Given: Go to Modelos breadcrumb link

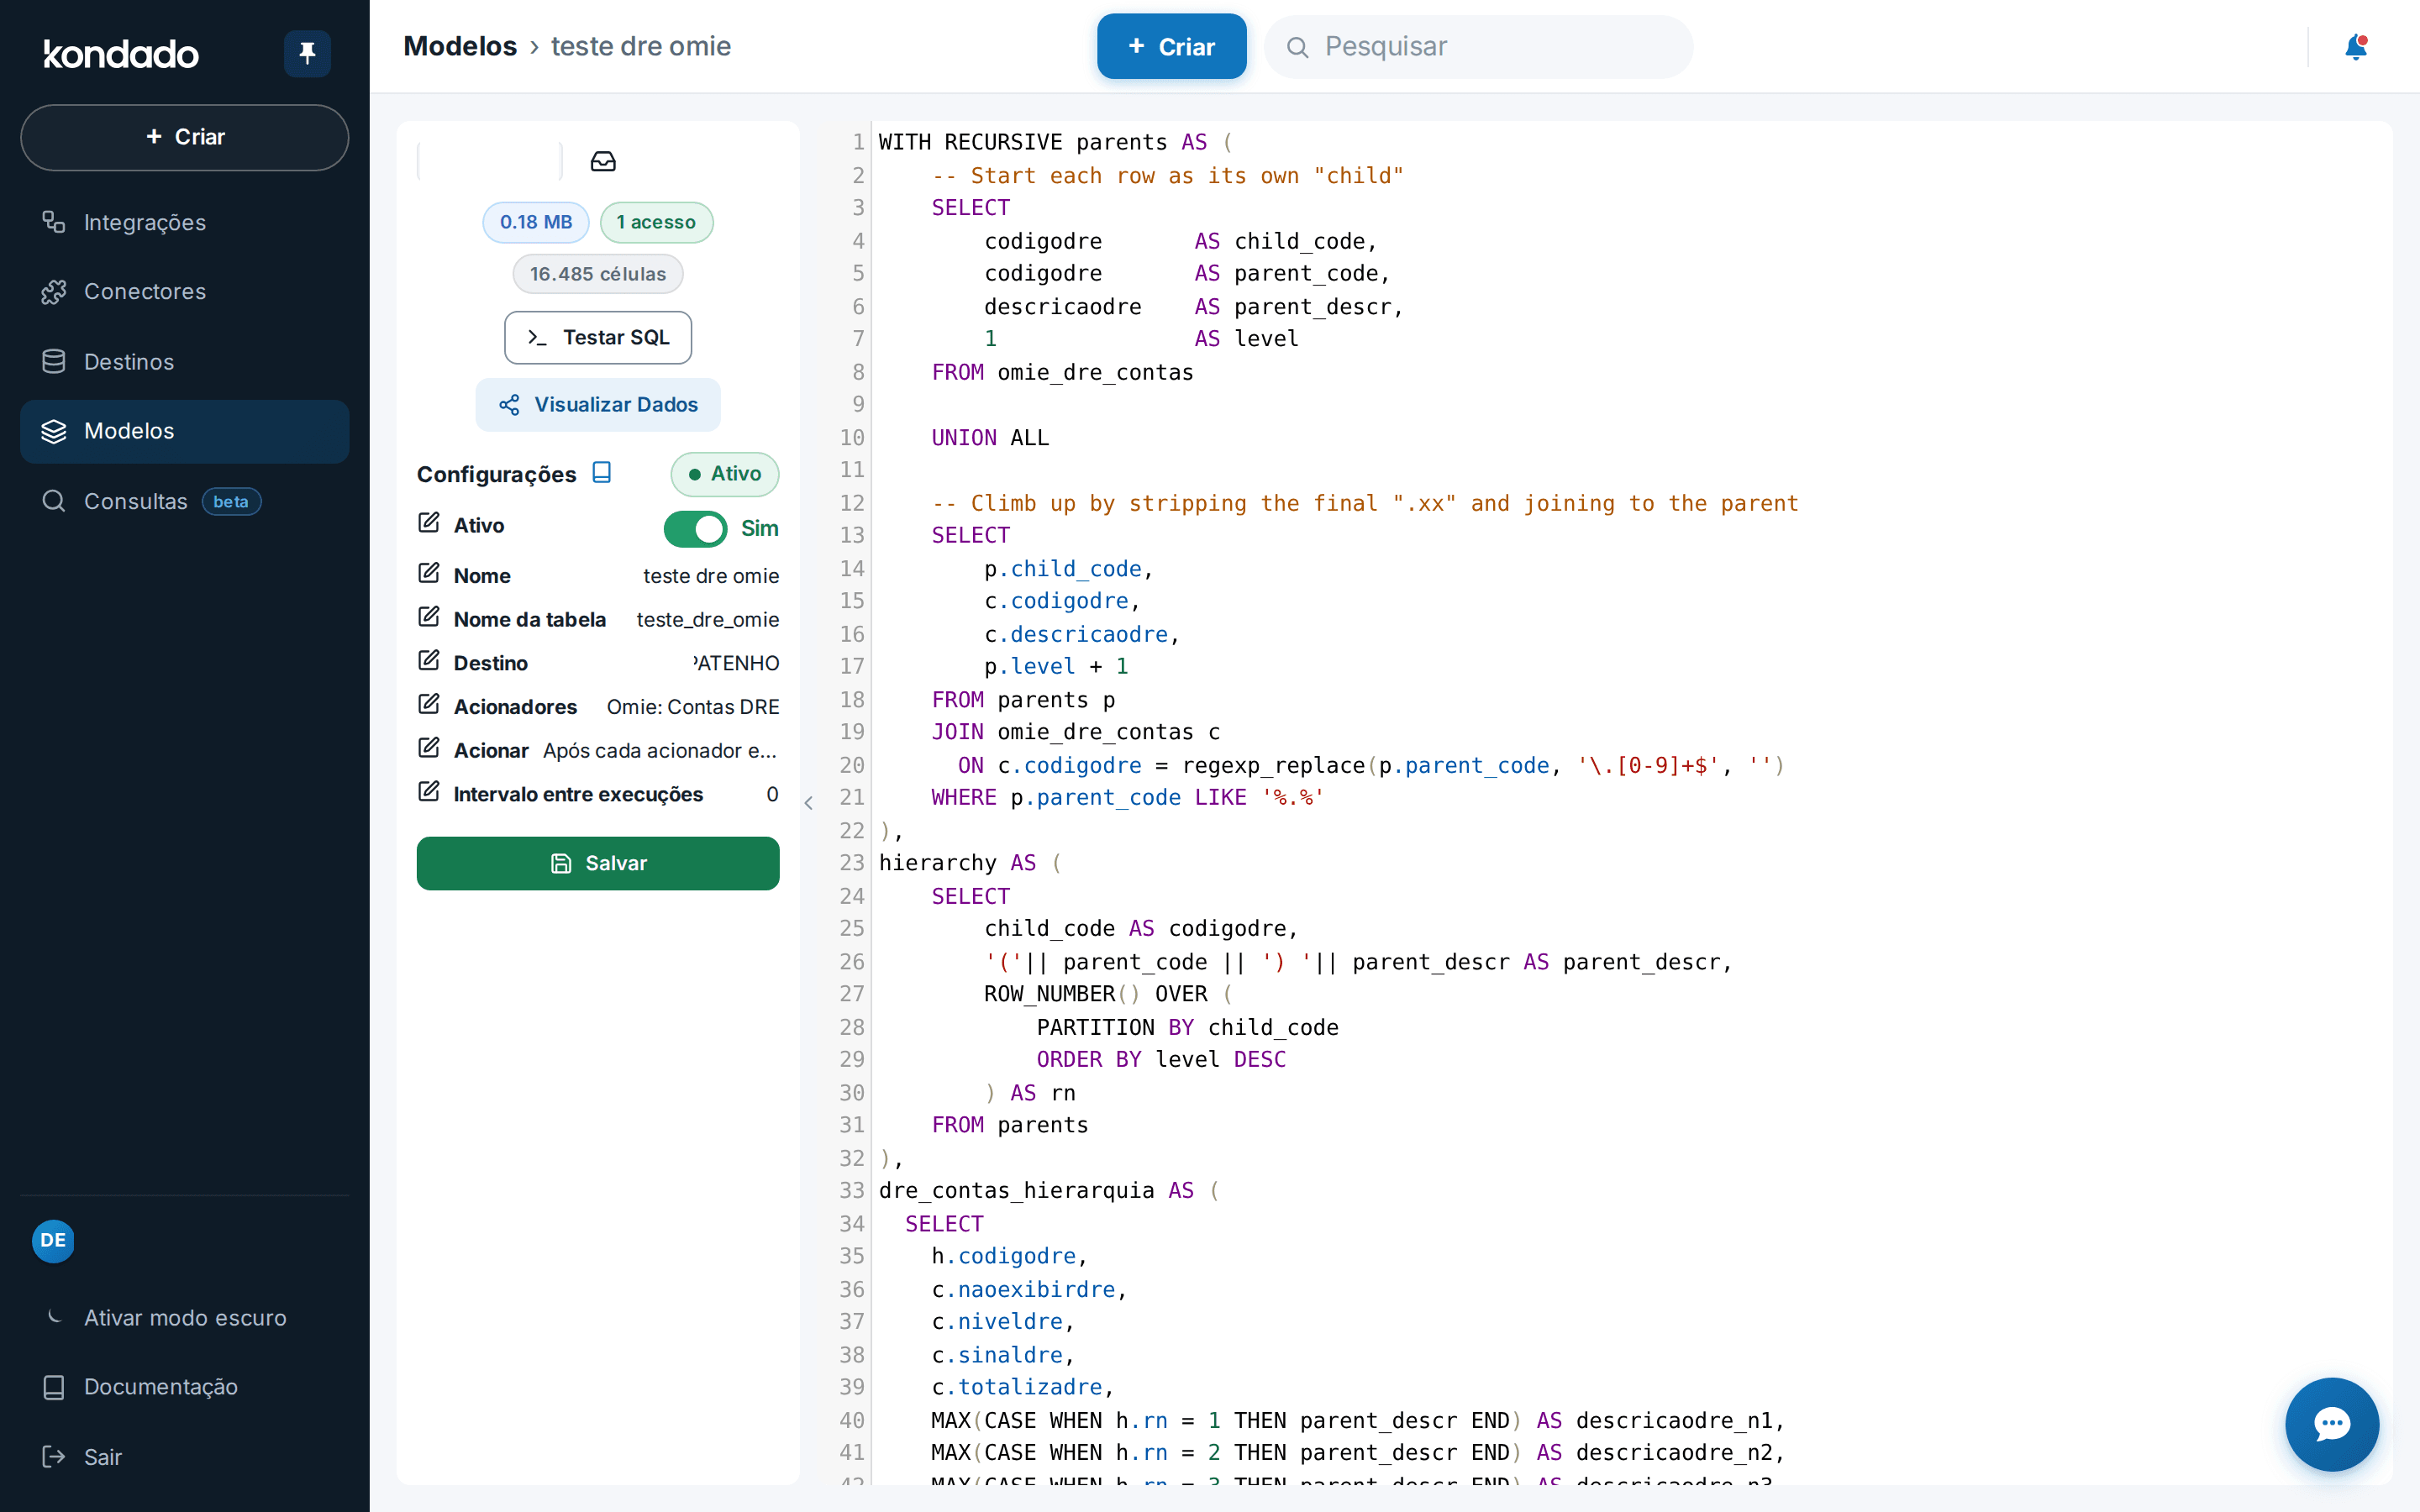Looking at the screenshot, I should point(460,47).
